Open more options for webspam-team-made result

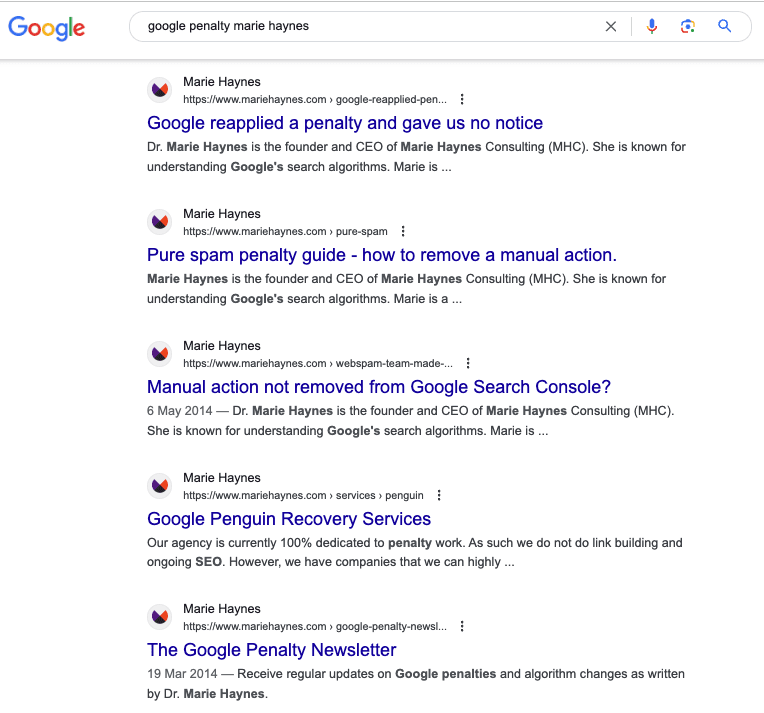coord(468,364)
